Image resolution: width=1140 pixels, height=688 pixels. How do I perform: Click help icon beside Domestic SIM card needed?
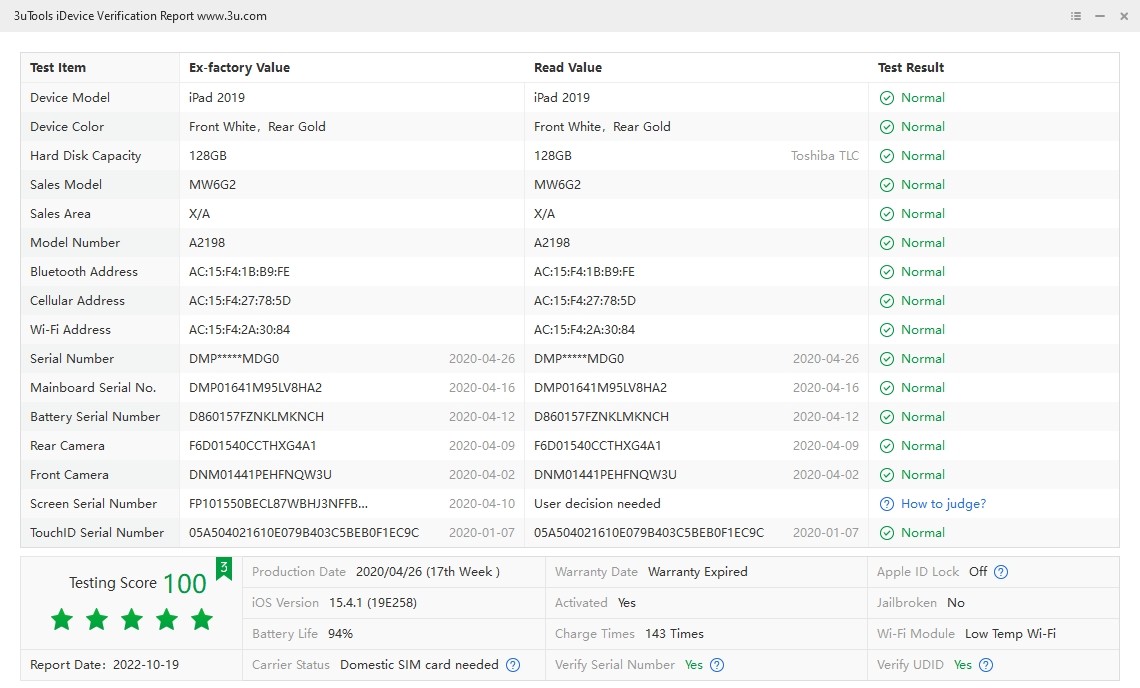(513, 665)
